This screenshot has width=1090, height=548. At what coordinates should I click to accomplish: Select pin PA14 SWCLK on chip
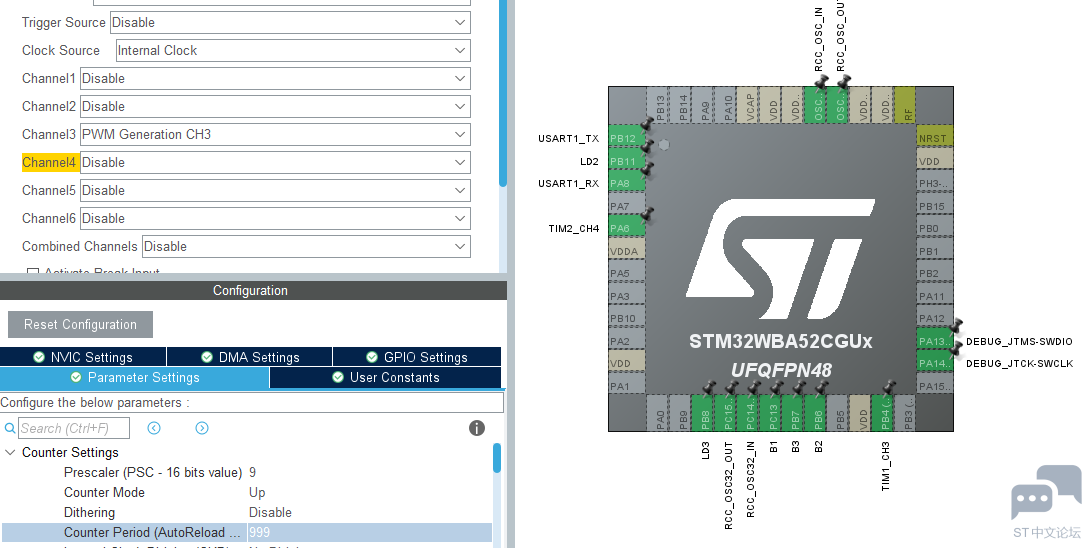point(935,363)
